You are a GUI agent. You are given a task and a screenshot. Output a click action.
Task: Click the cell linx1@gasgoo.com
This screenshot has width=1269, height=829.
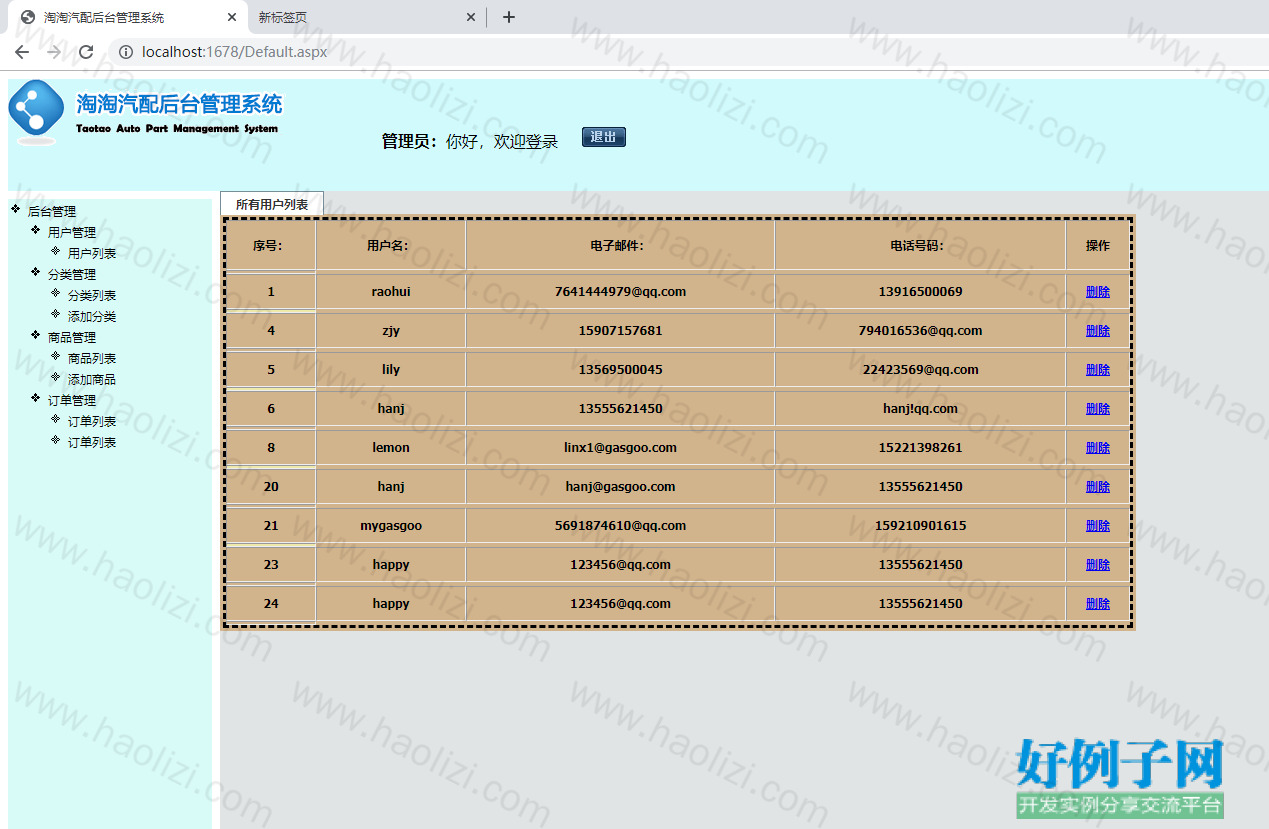click(620, 448)
